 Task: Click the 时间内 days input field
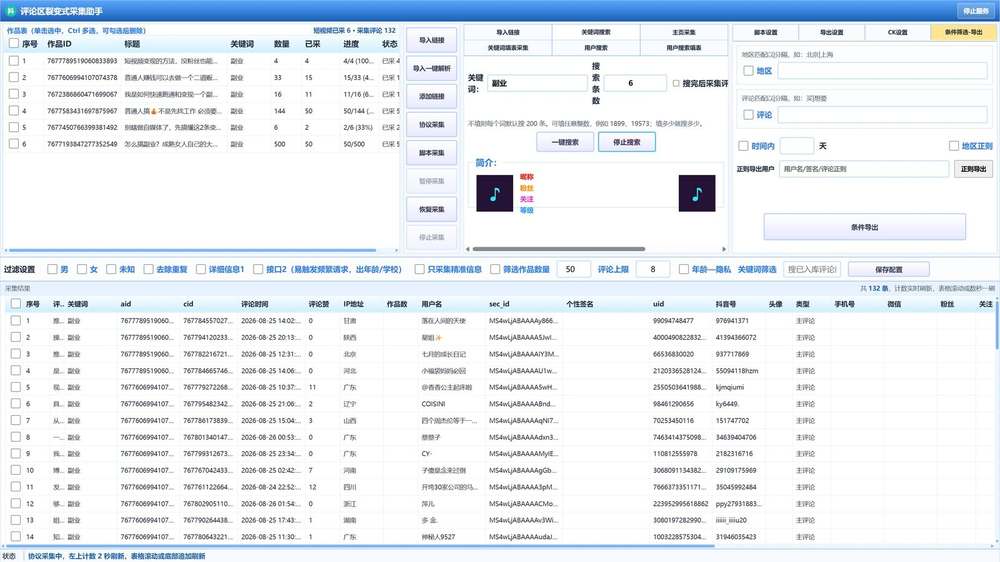pyautogui.click(x=797, y=146)
